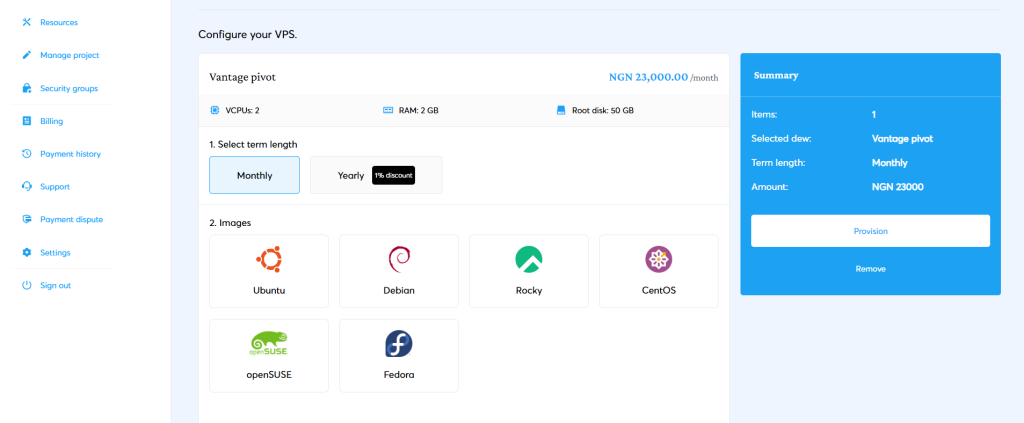Click the Sign out power icon
This screenshot has width=1024, height=423.
27,285
